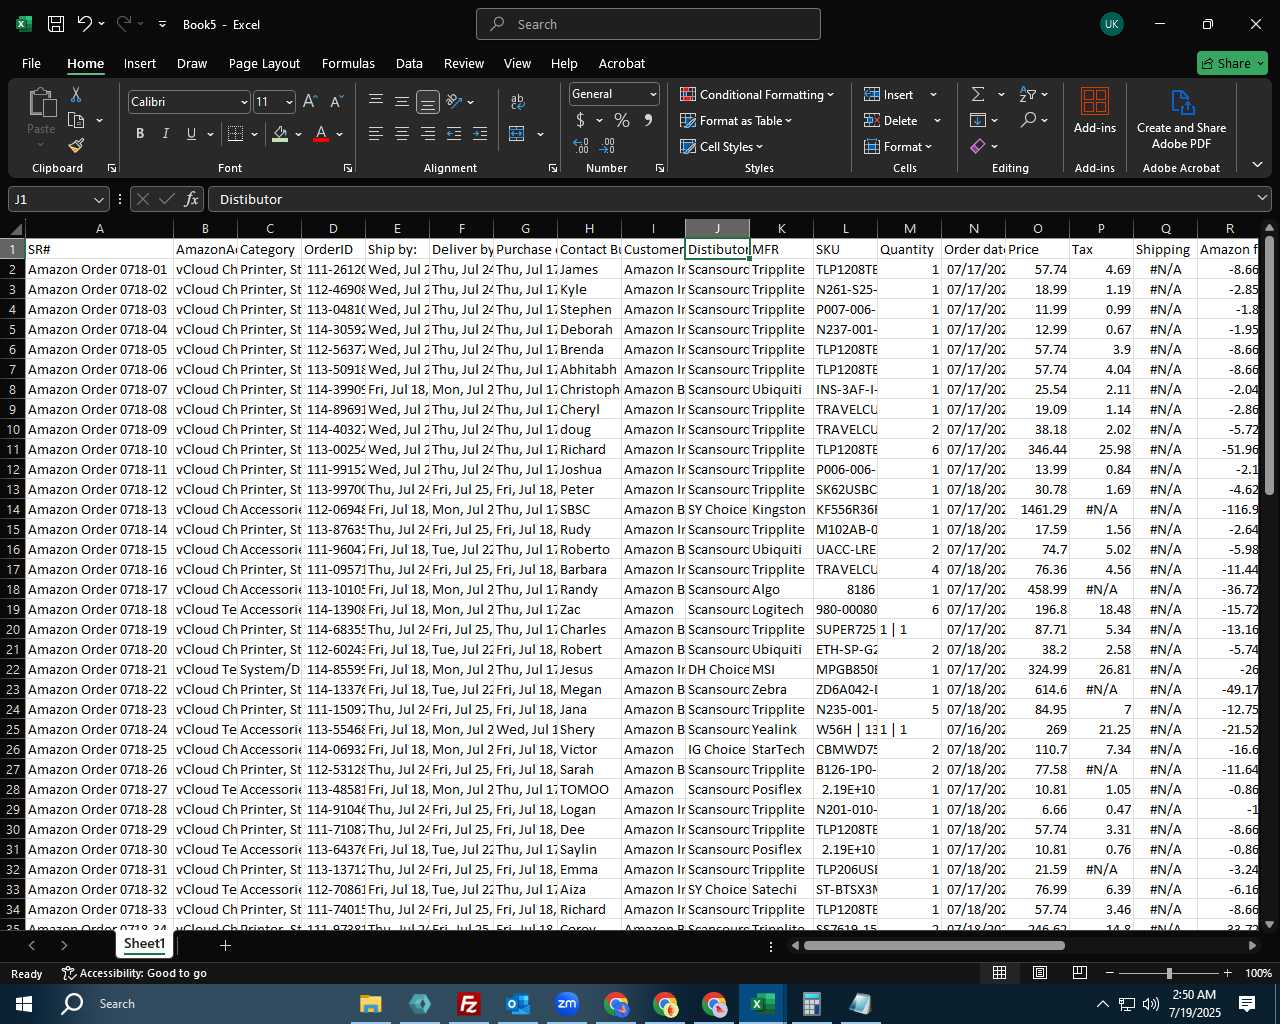This screenshot has height=1024, width=1280.
Task: Adjust the zoom slider handle
Action: (1169, 973)
